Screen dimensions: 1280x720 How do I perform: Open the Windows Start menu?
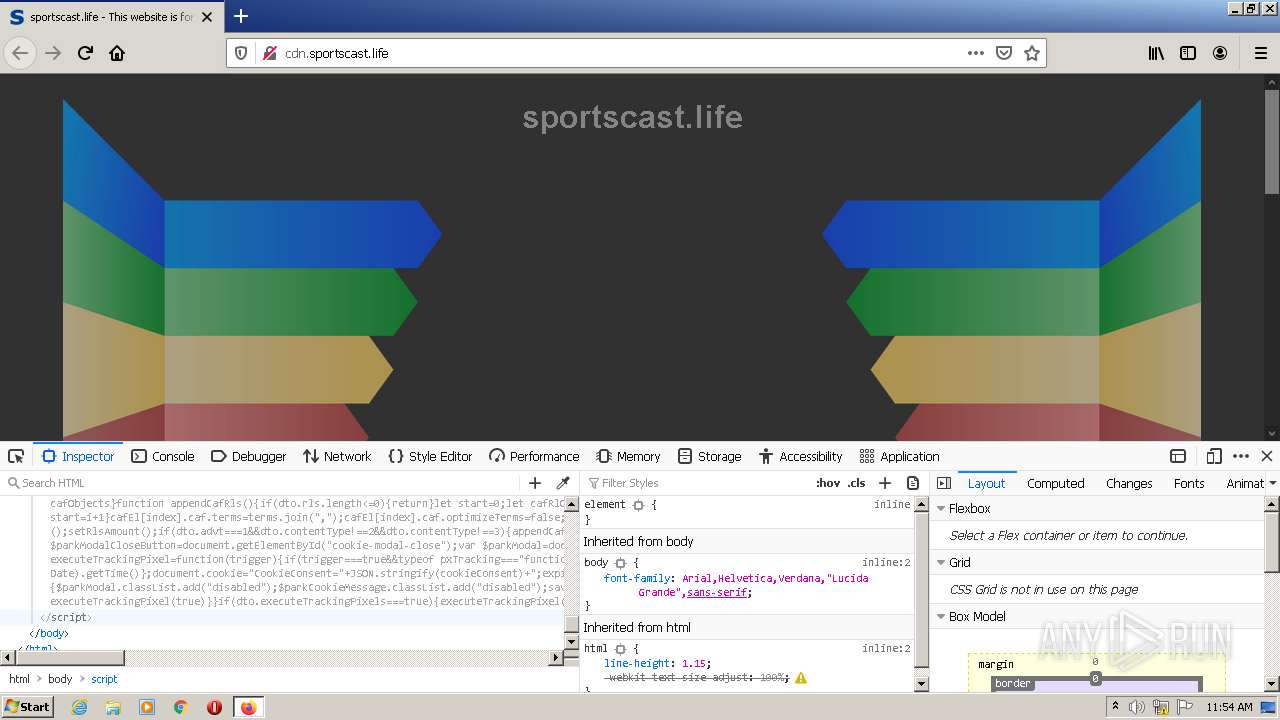tap(27, 706)
